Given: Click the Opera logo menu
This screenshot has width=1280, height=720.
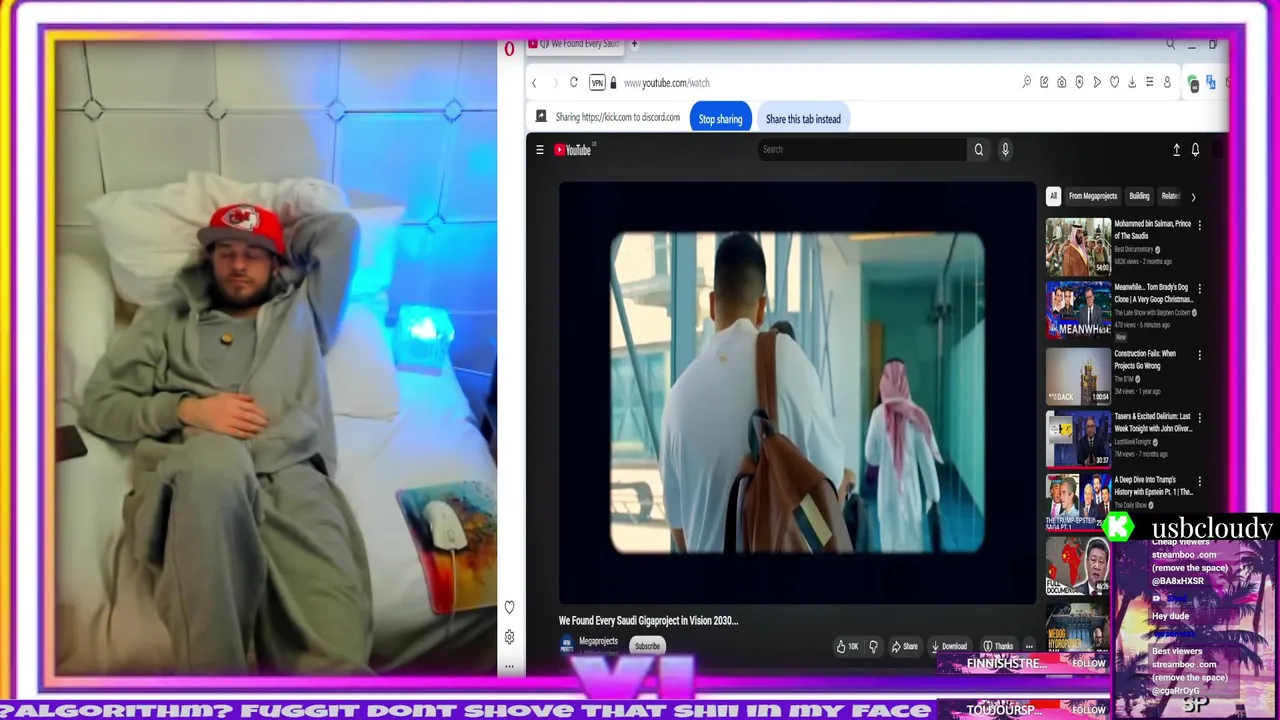Looking at the screenshot, I should point(509,48).
